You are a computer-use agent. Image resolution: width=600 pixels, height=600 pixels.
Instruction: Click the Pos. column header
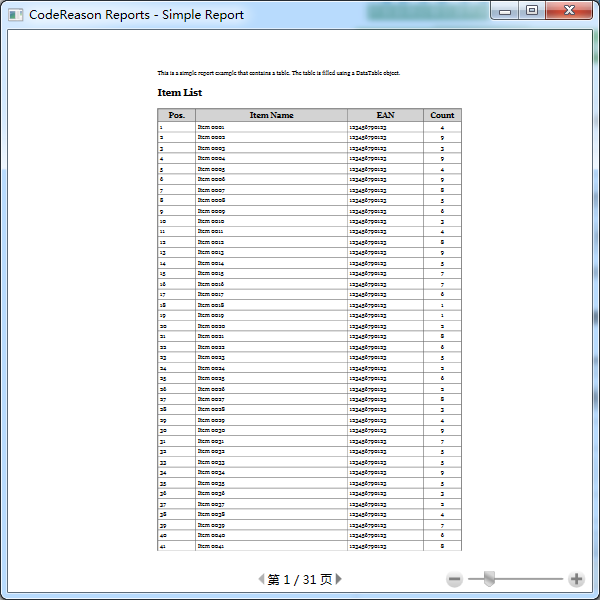click(x=177, y=115)
